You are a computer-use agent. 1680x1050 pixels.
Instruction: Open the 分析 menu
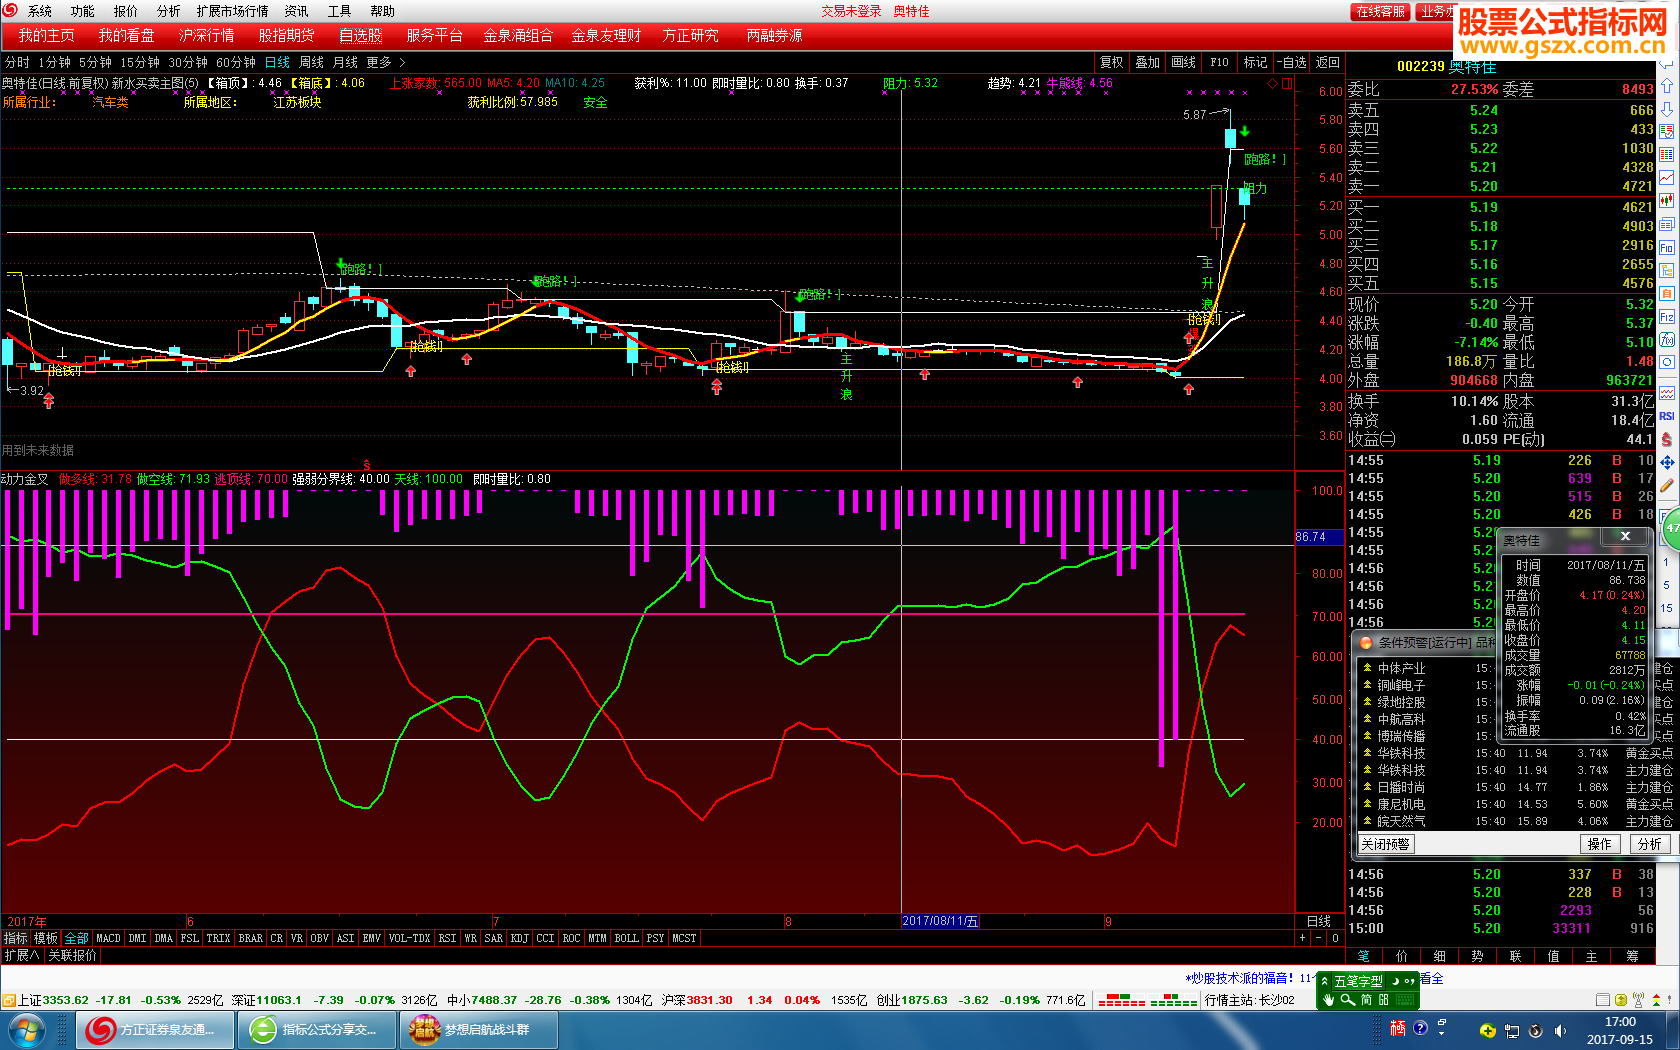[168, 11]
